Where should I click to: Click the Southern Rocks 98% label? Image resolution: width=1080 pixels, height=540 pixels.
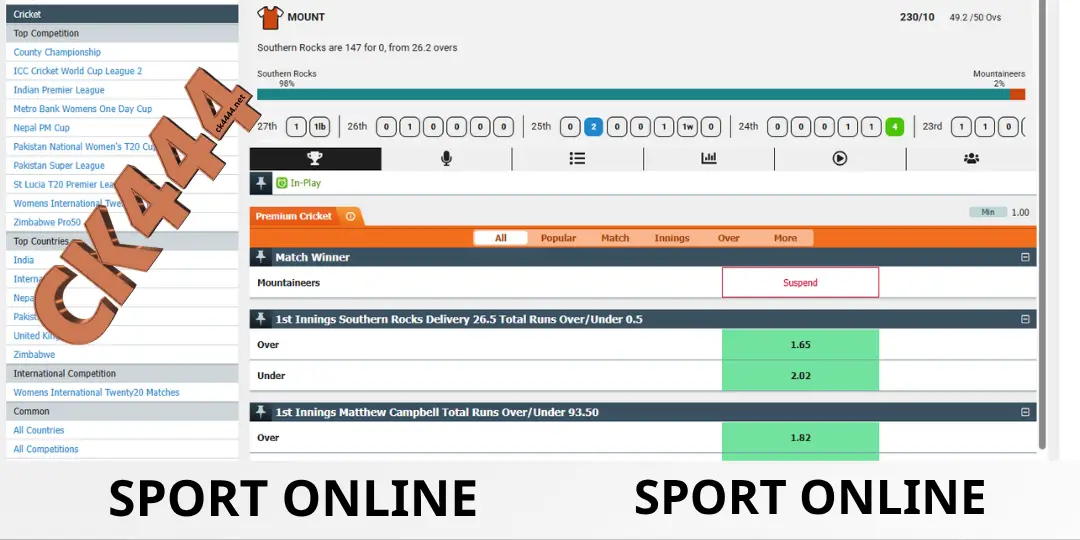coord(287,79)
